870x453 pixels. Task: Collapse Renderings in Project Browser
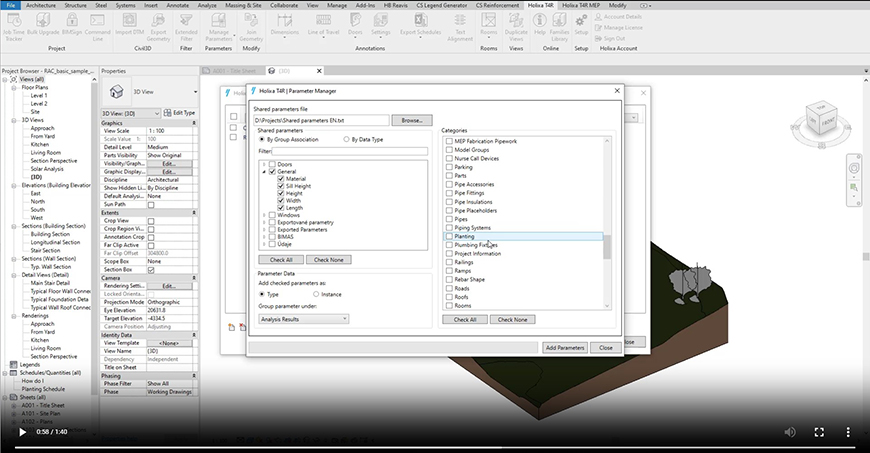click(x=14, y=316)
